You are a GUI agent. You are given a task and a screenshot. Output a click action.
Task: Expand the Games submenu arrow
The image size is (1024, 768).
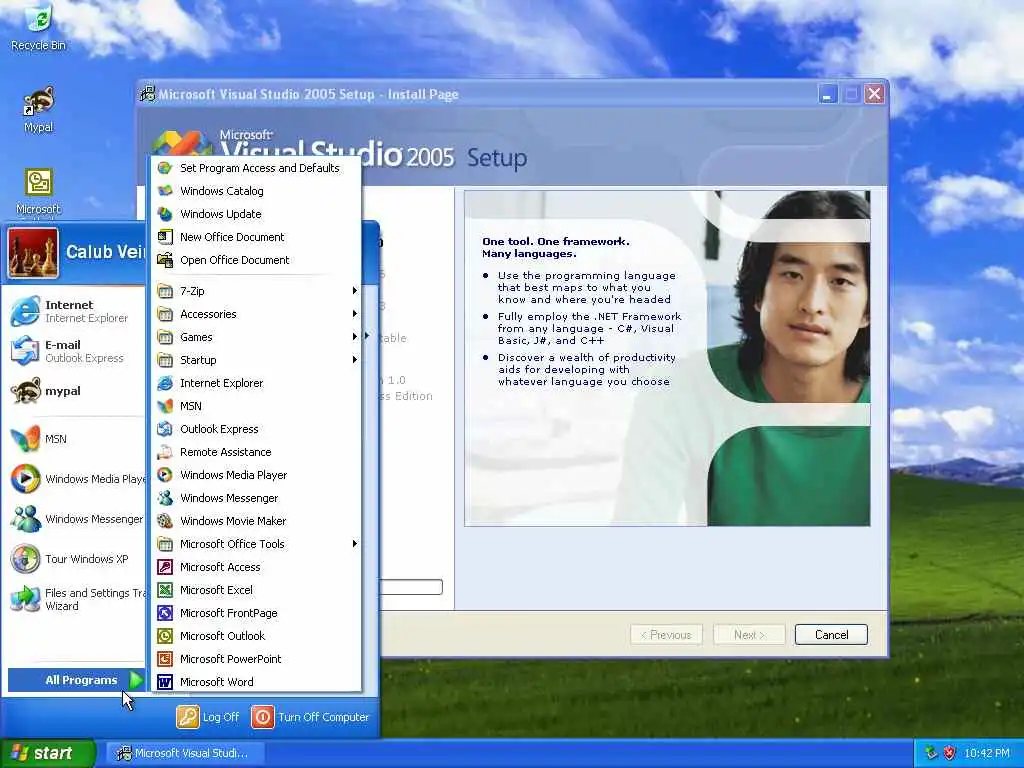point(355,336)
